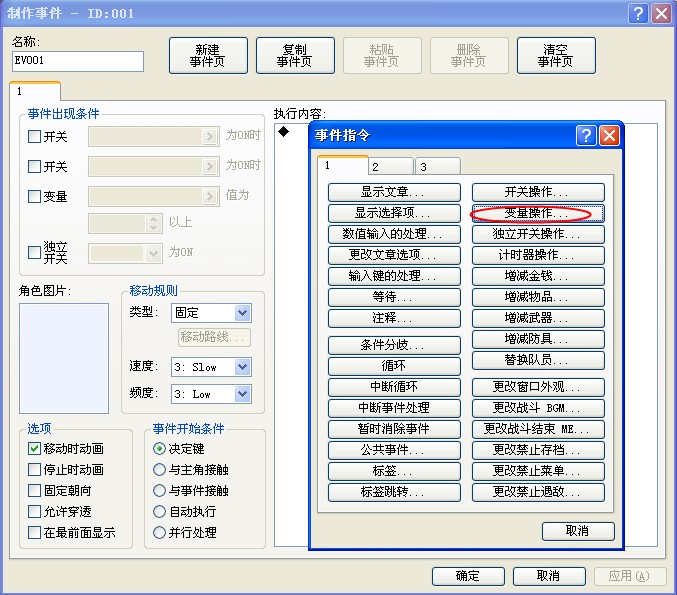Click 更改窗口外观 command button

[538, 387]
